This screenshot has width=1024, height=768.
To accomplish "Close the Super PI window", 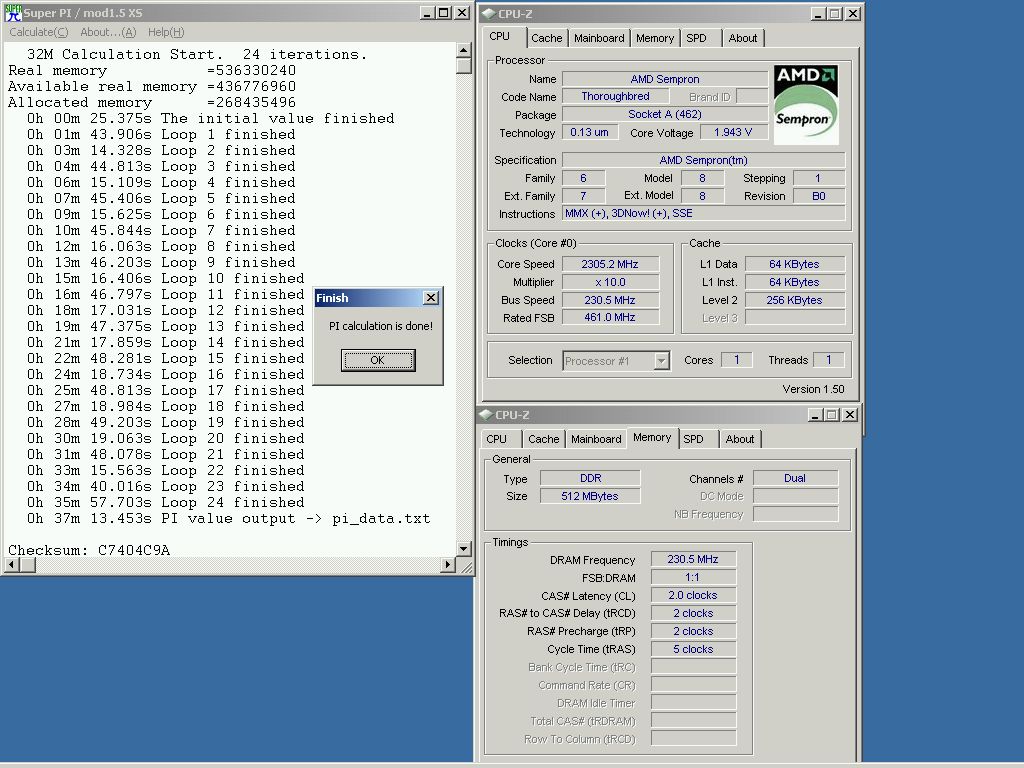I will pos(462,13).
